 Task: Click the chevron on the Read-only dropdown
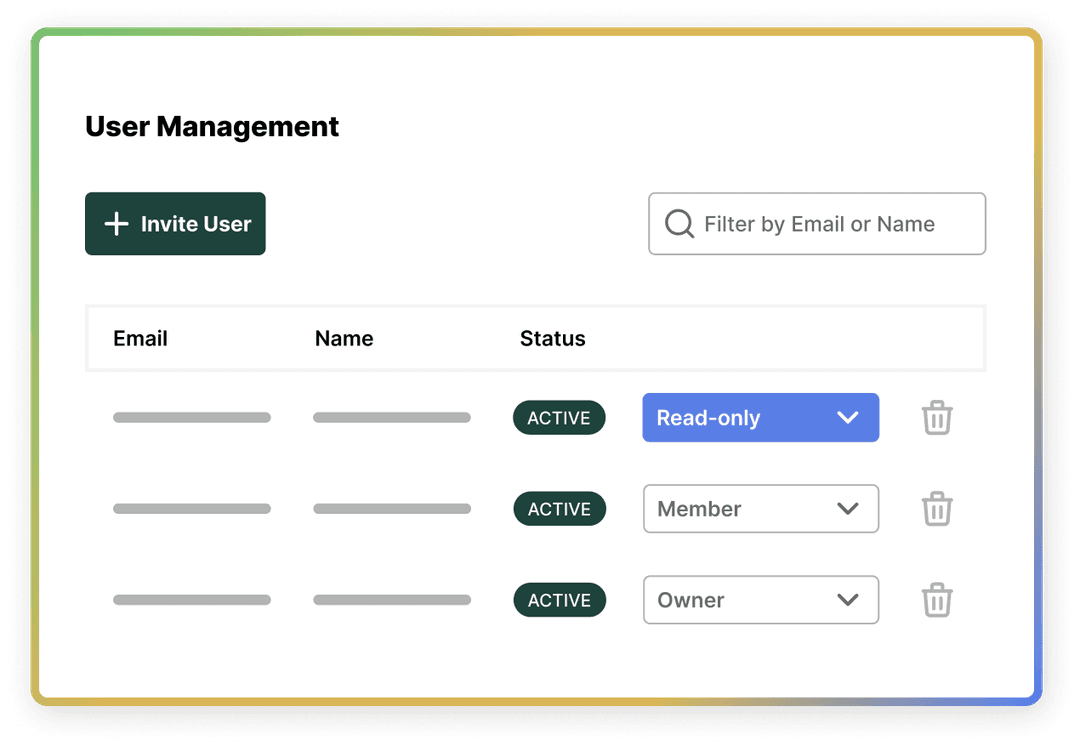pos(847,417)
